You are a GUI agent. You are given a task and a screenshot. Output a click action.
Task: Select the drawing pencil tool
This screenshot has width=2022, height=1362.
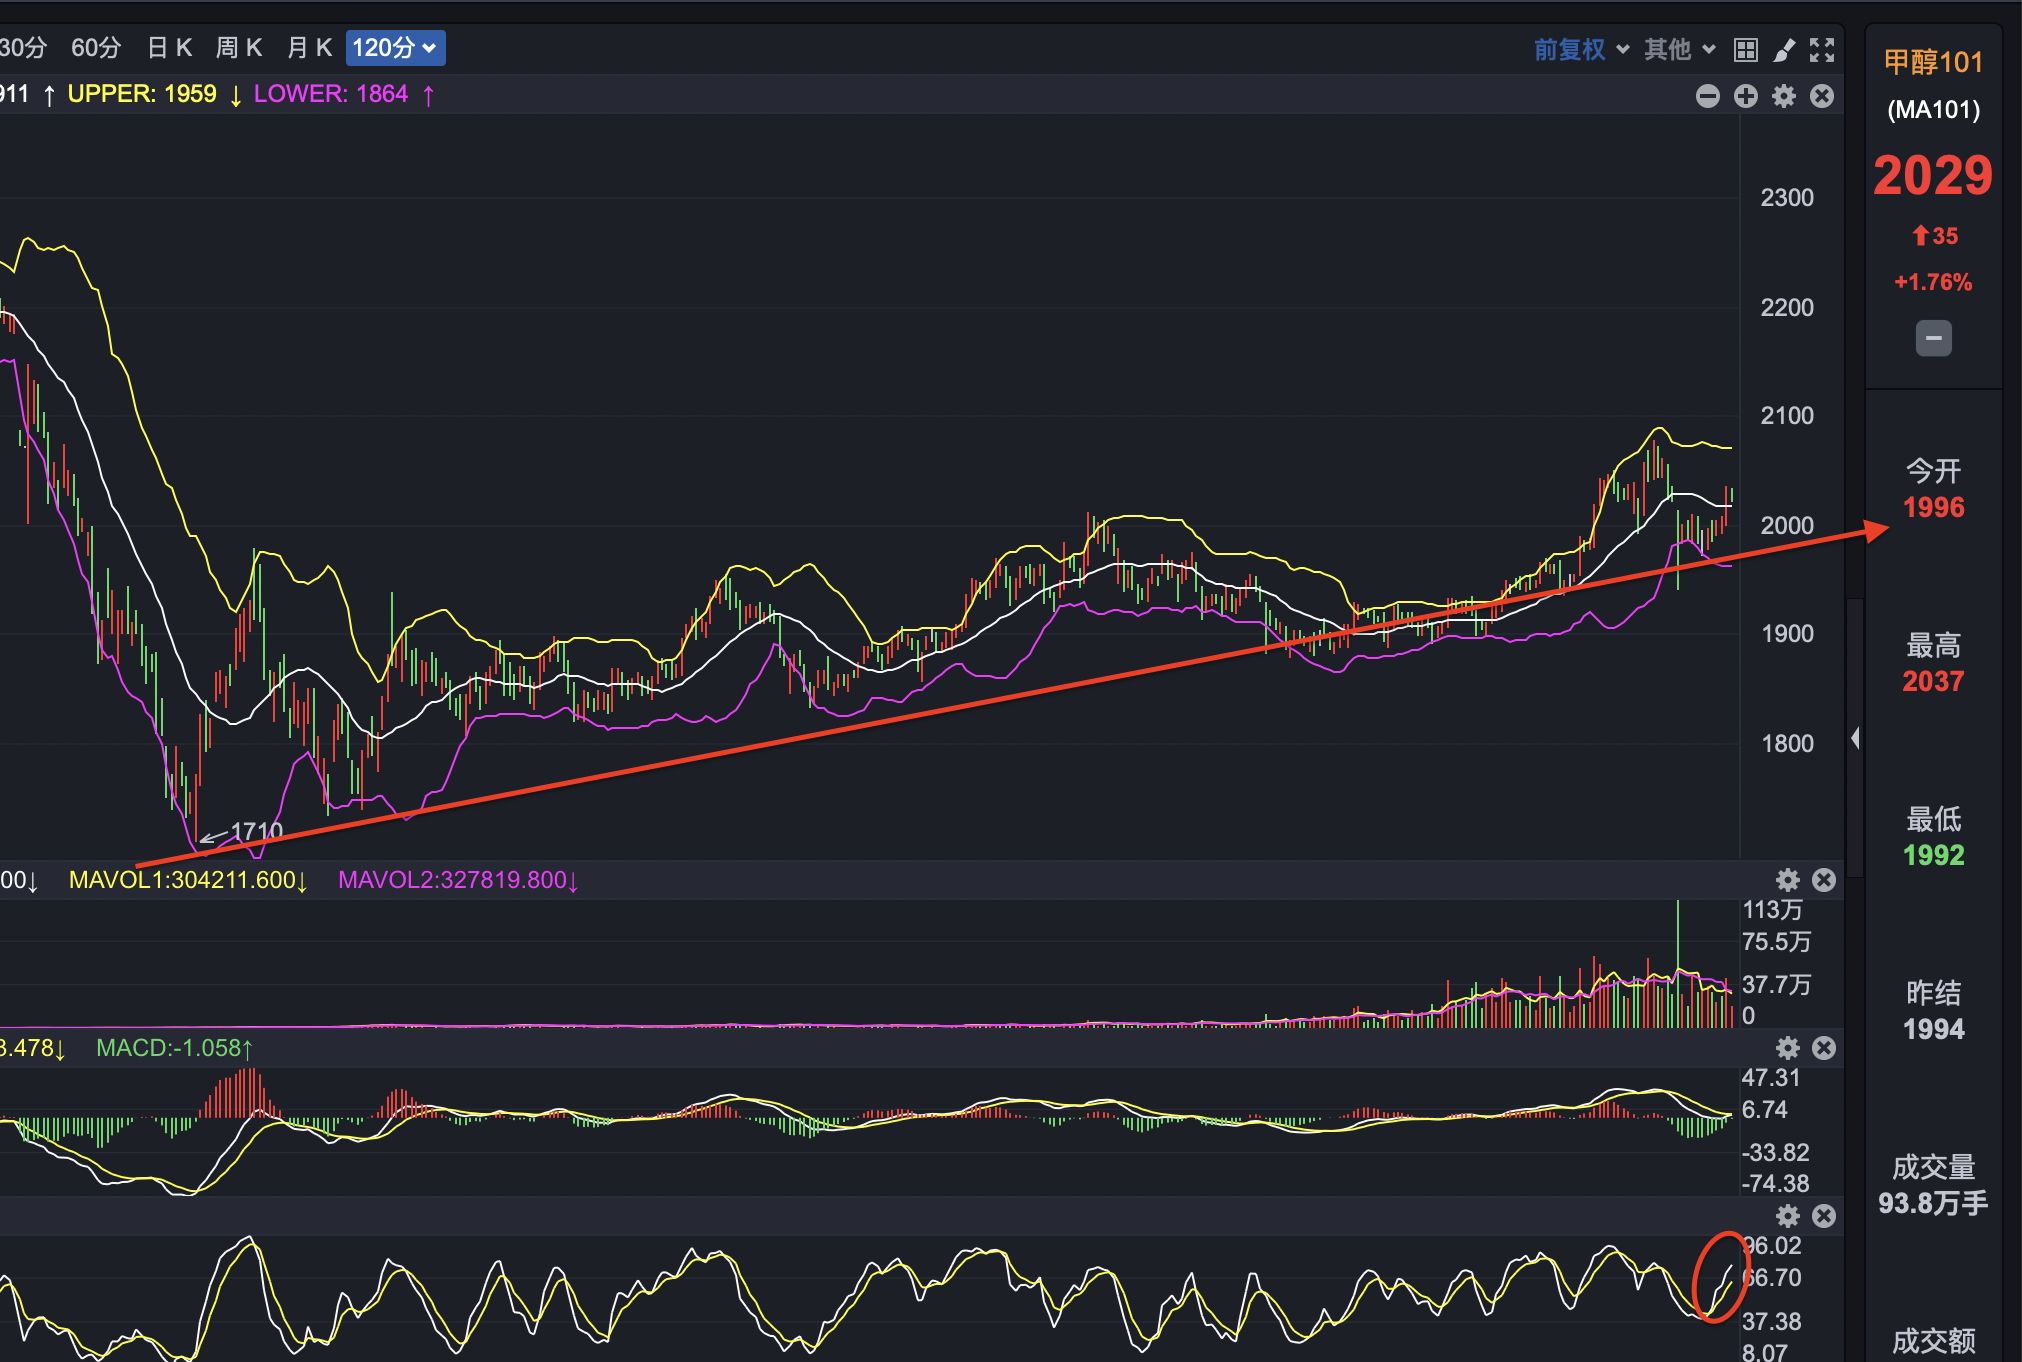pos(1784,50)
